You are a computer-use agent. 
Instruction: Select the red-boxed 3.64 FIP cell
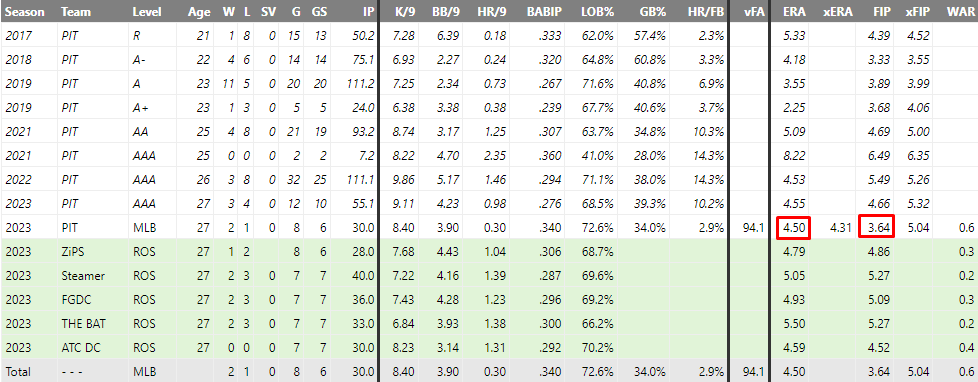(877, 228)
